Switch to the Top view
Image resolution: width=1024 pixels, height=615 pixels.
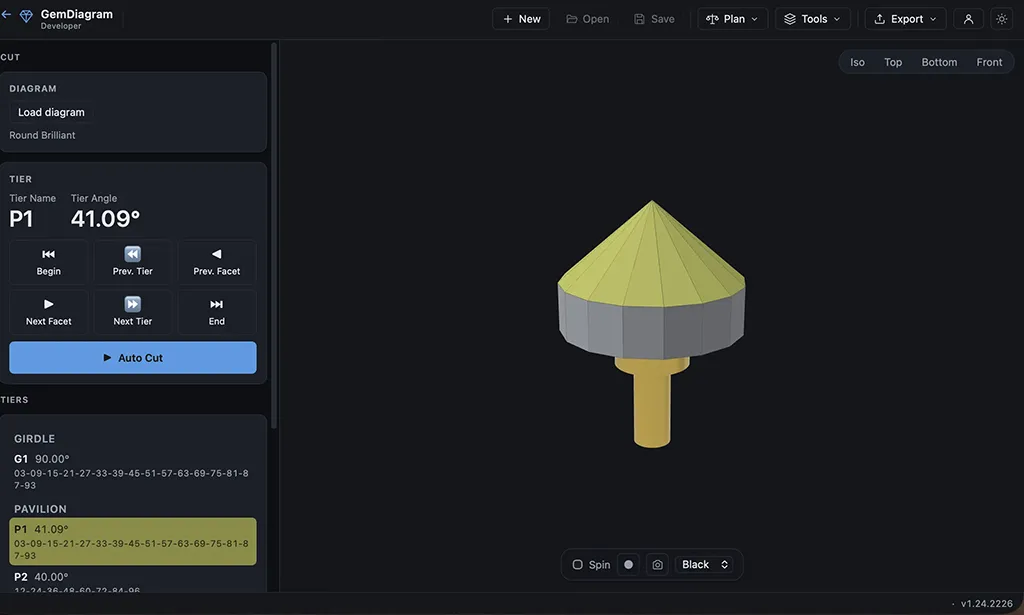pyautogui.click(x=893, y=62)
